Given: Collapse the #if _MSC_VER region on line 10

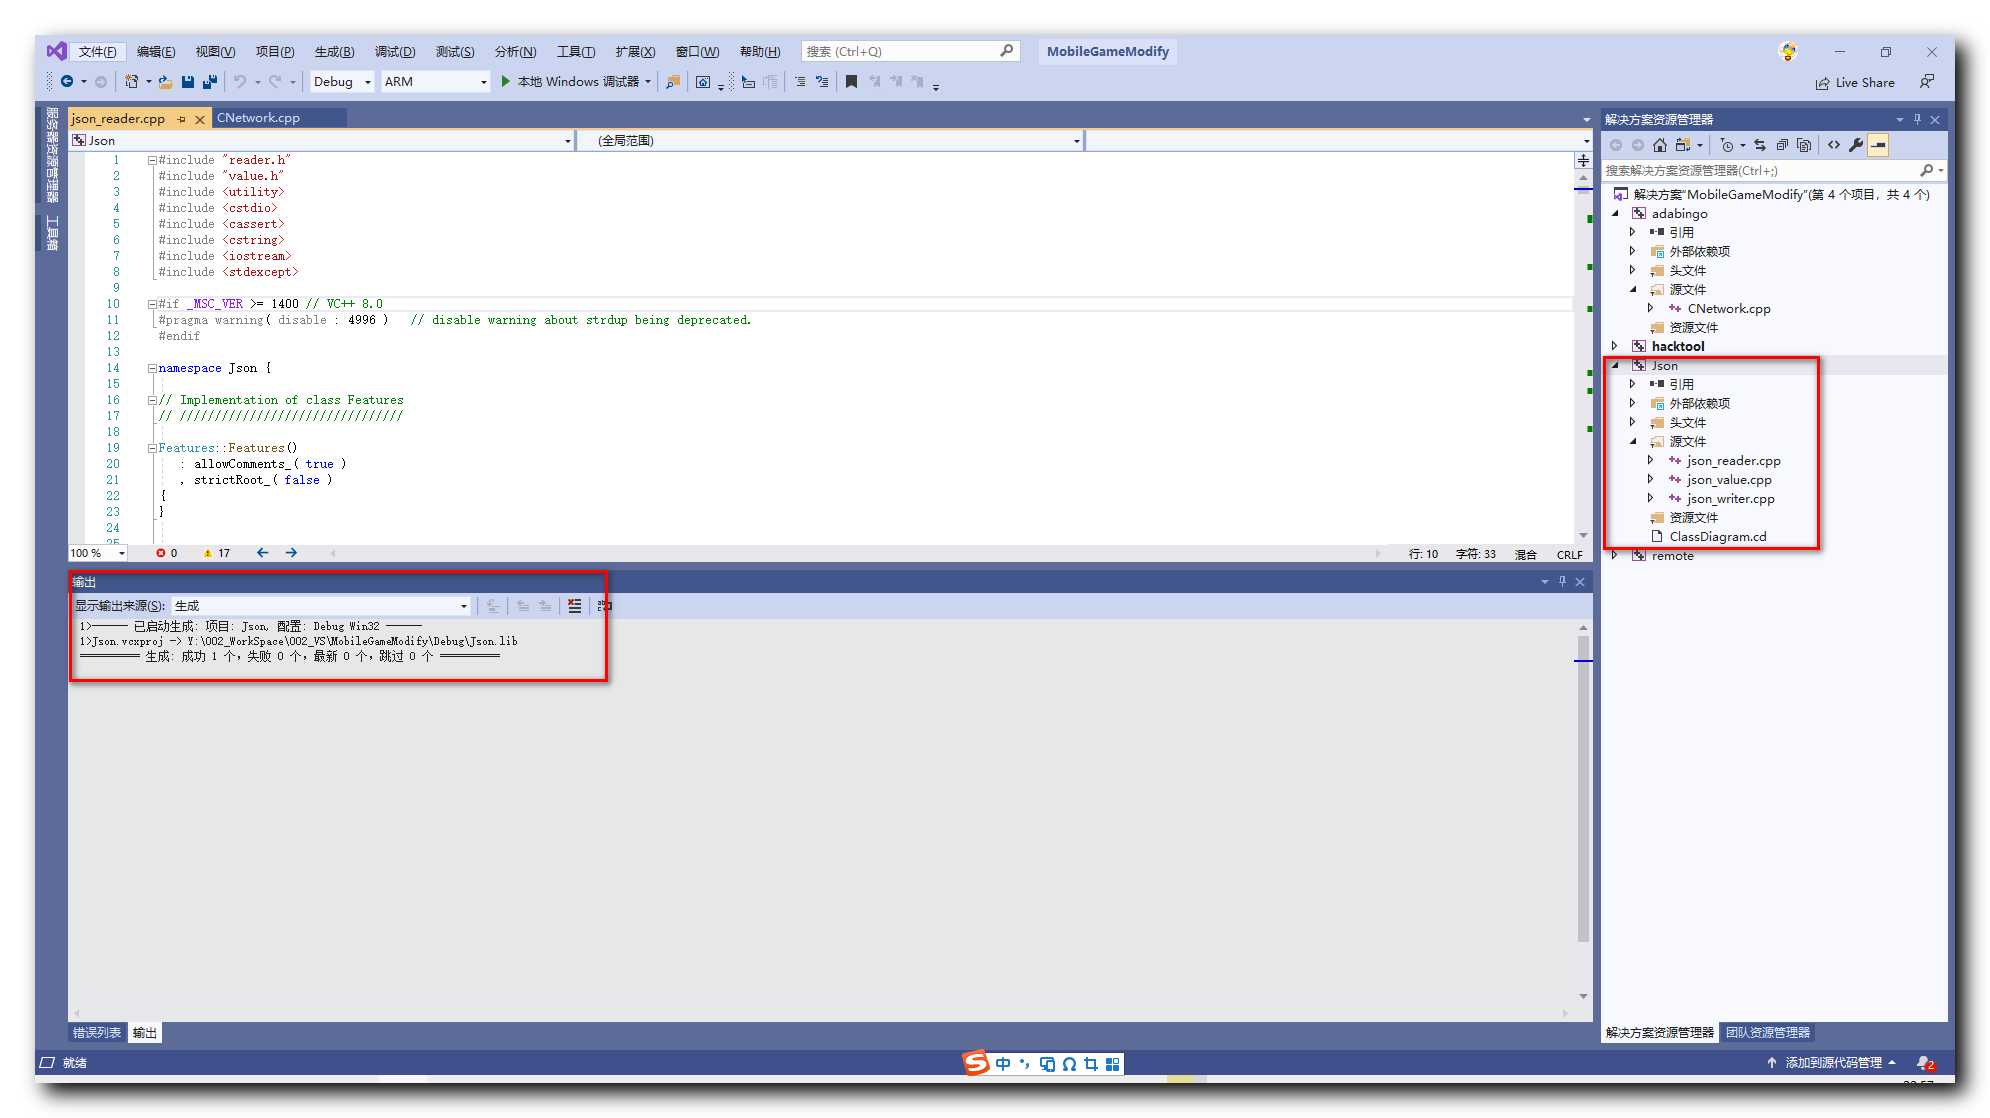Looking at the screenshot, I should pos(152,304).
